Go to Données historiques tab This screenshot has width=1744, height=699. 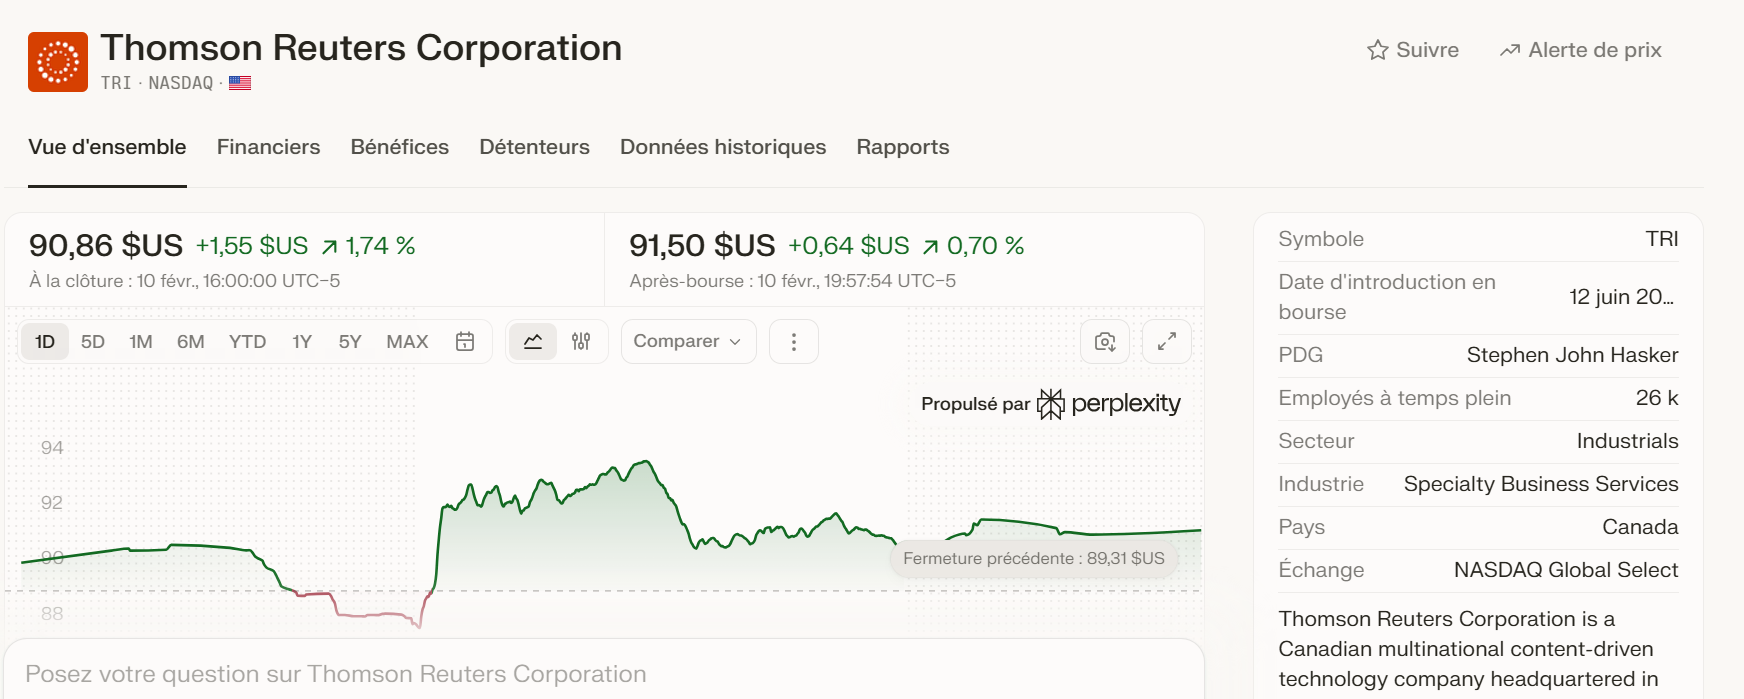pos(723,147)
